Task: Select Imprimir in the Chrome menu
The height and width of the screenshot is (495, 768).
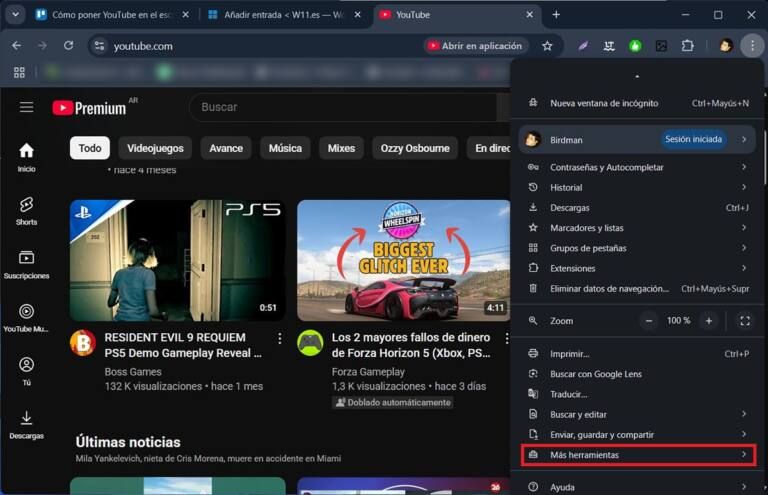Action: pos(637,354)
